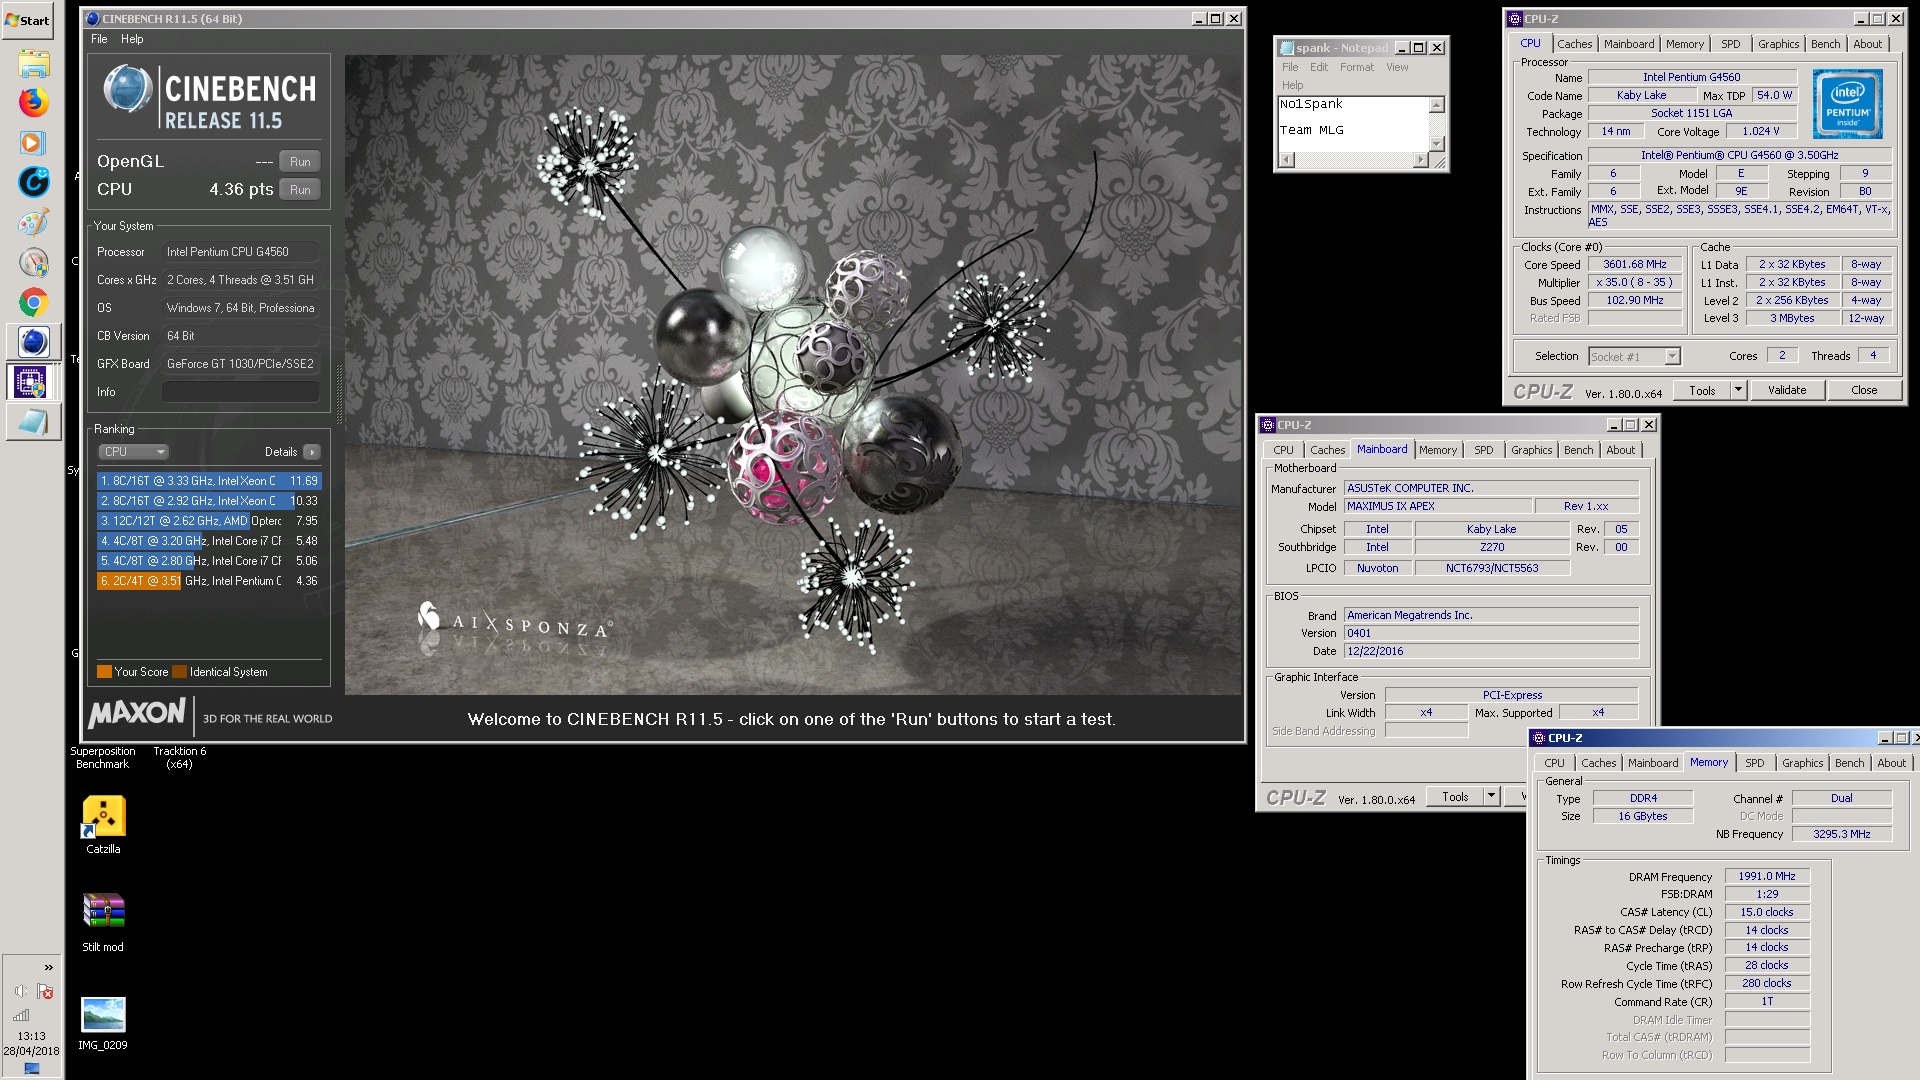Click the Validate button
1920x1080 pixels.
pos(1787,391)
